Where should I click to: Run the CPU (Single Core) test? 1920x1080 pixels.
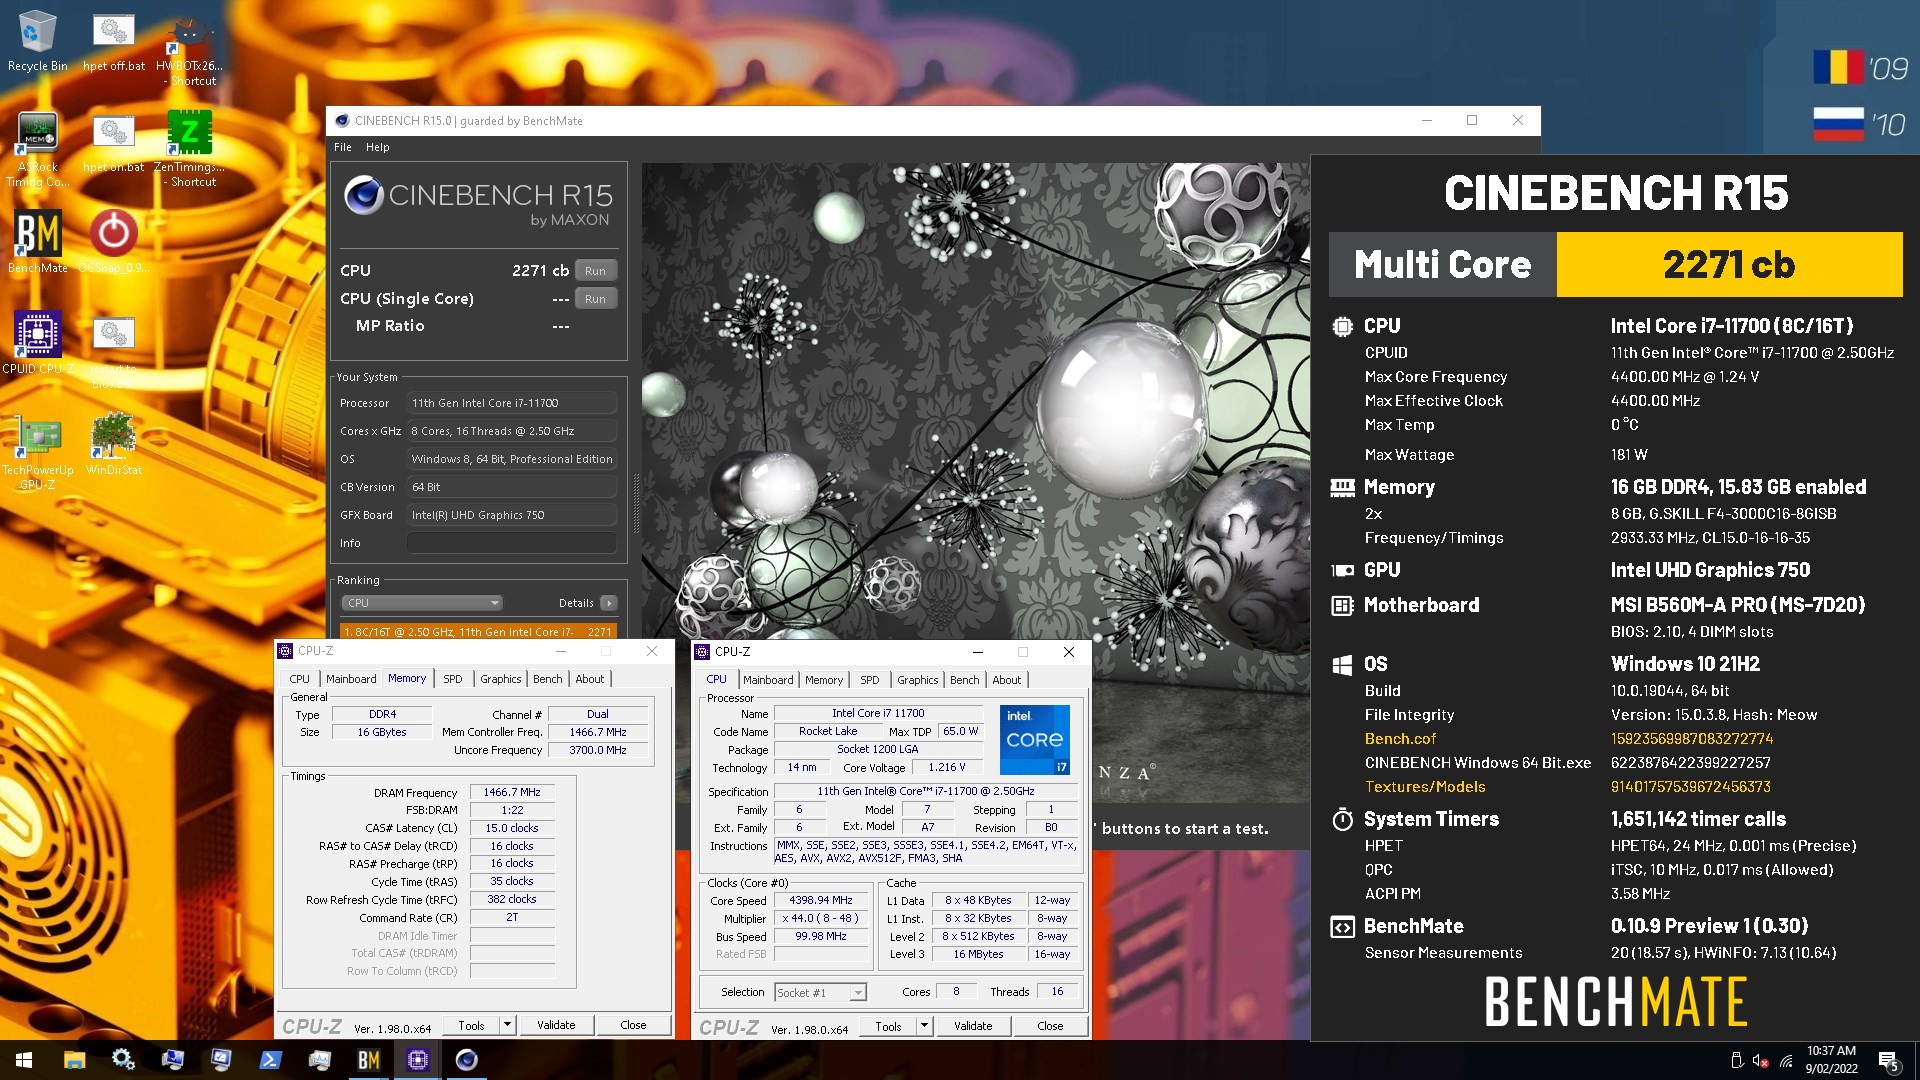tap(595, 299)
